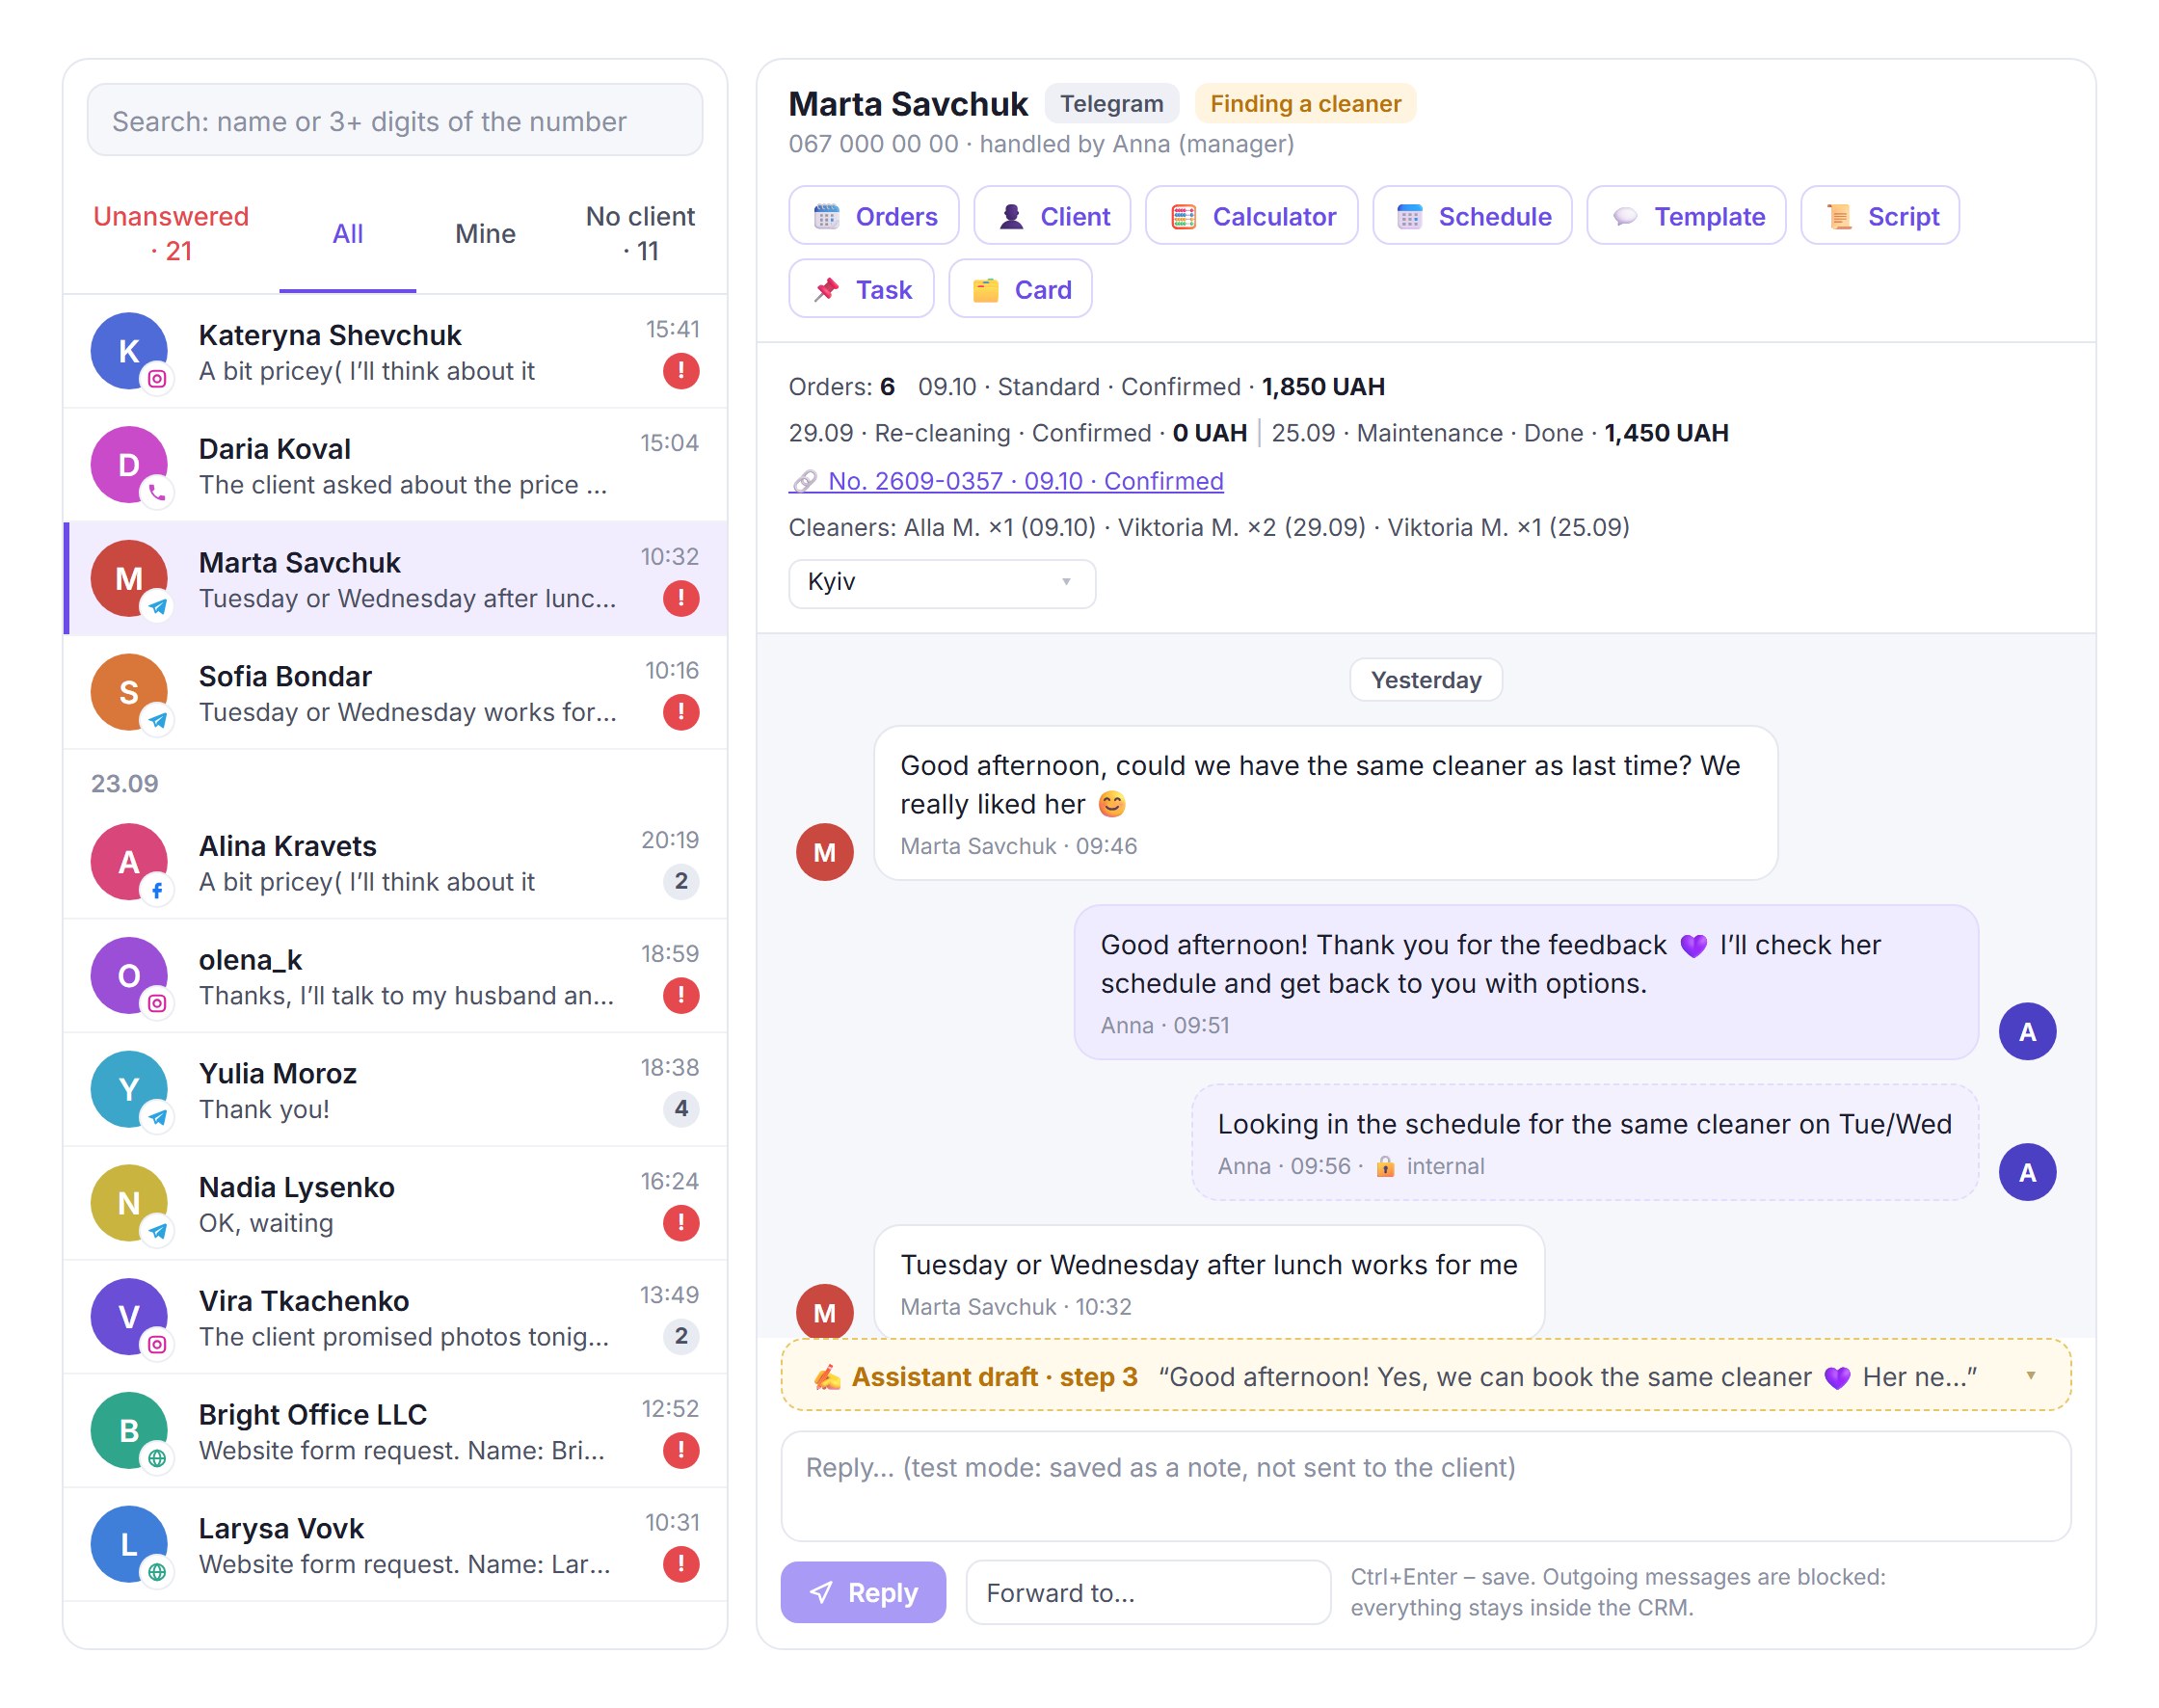Viewport: 2159px width, 1708px height.
Task: Select the All conversations tab
Action: [x=348, y=234]
